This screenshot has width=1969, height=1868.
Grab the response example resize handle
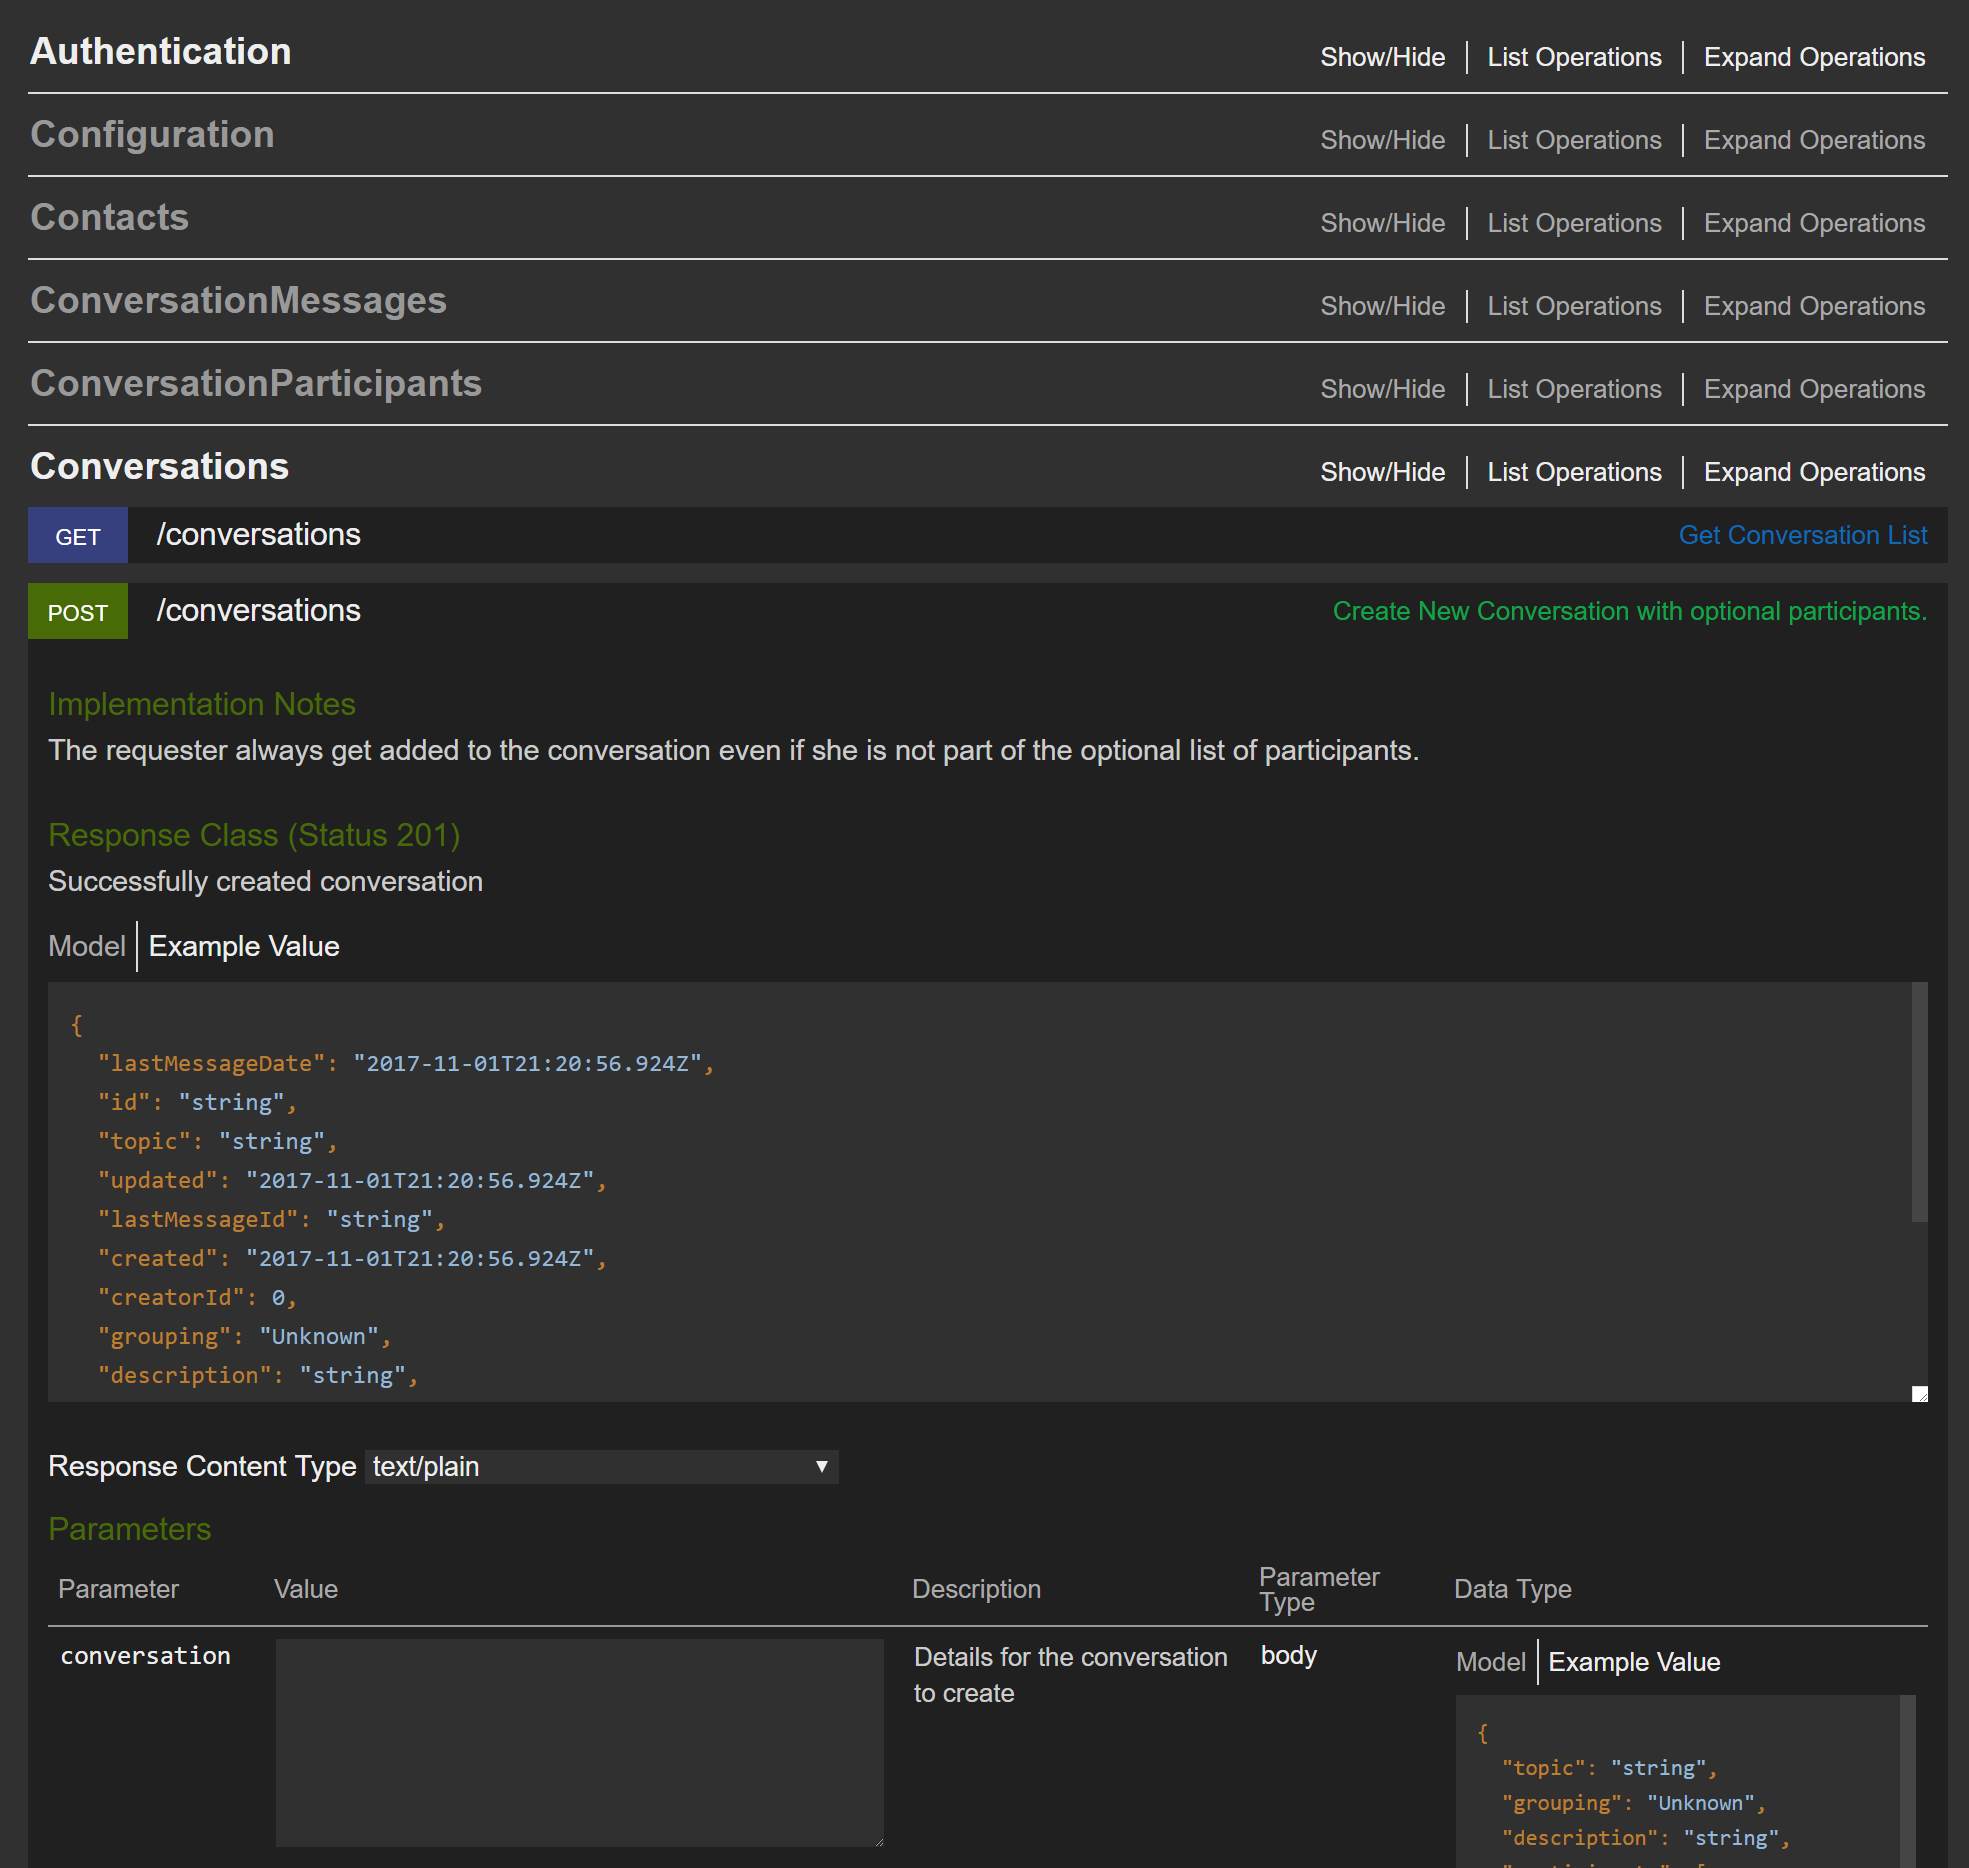click(x=1919, y=1394)
